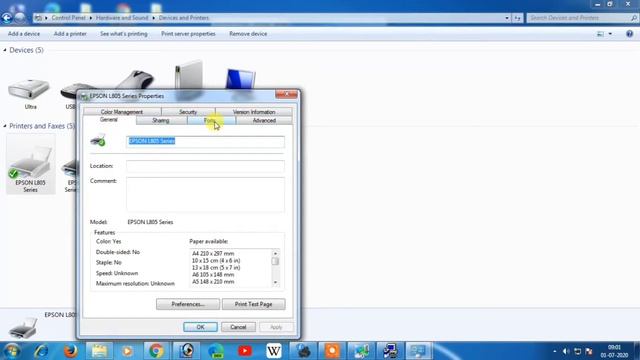Collapse the Devices (5) group
This screenshot has width=640, height=360.
pyautogui.click(x=5, y=50)
